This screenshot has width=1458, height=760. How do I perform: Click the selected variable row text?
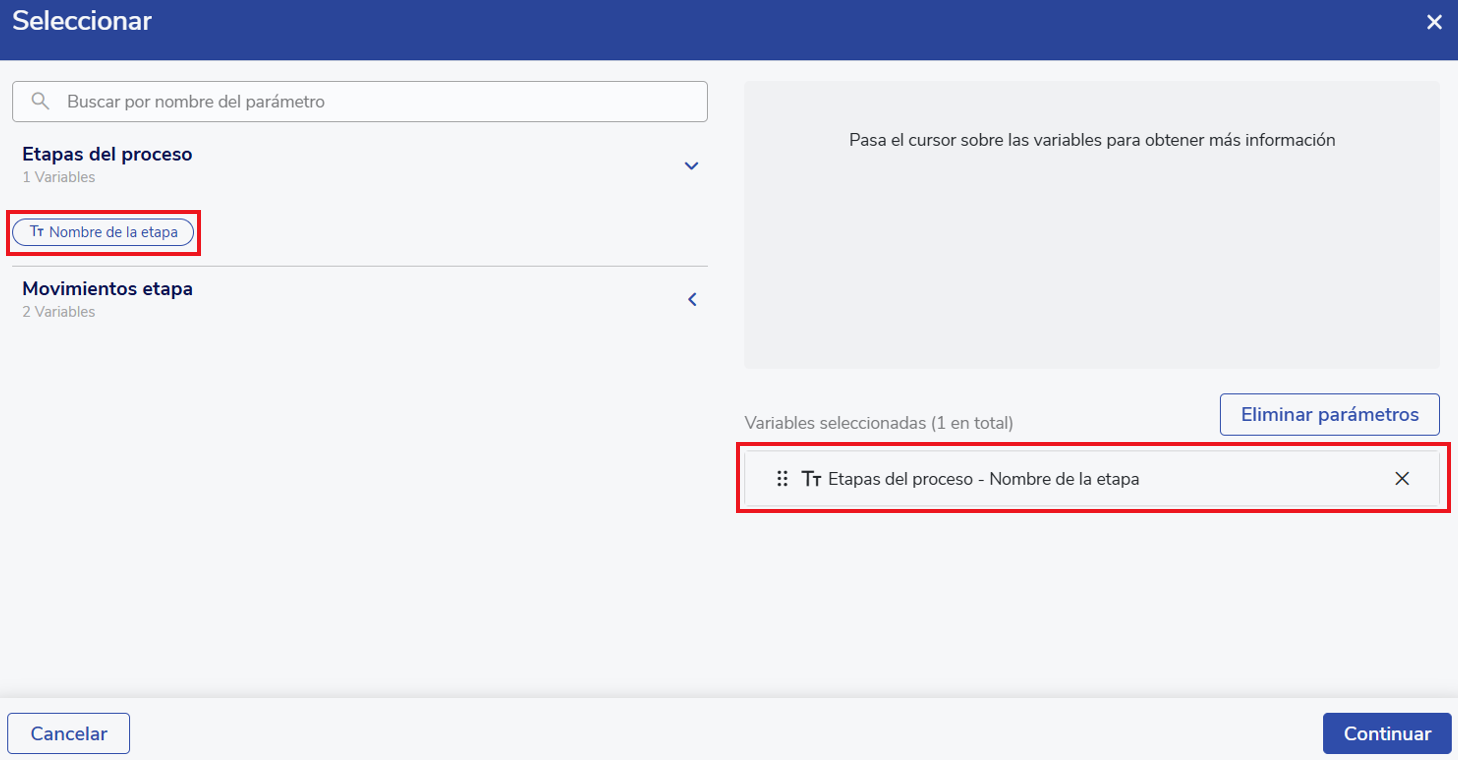pos(983,479)
